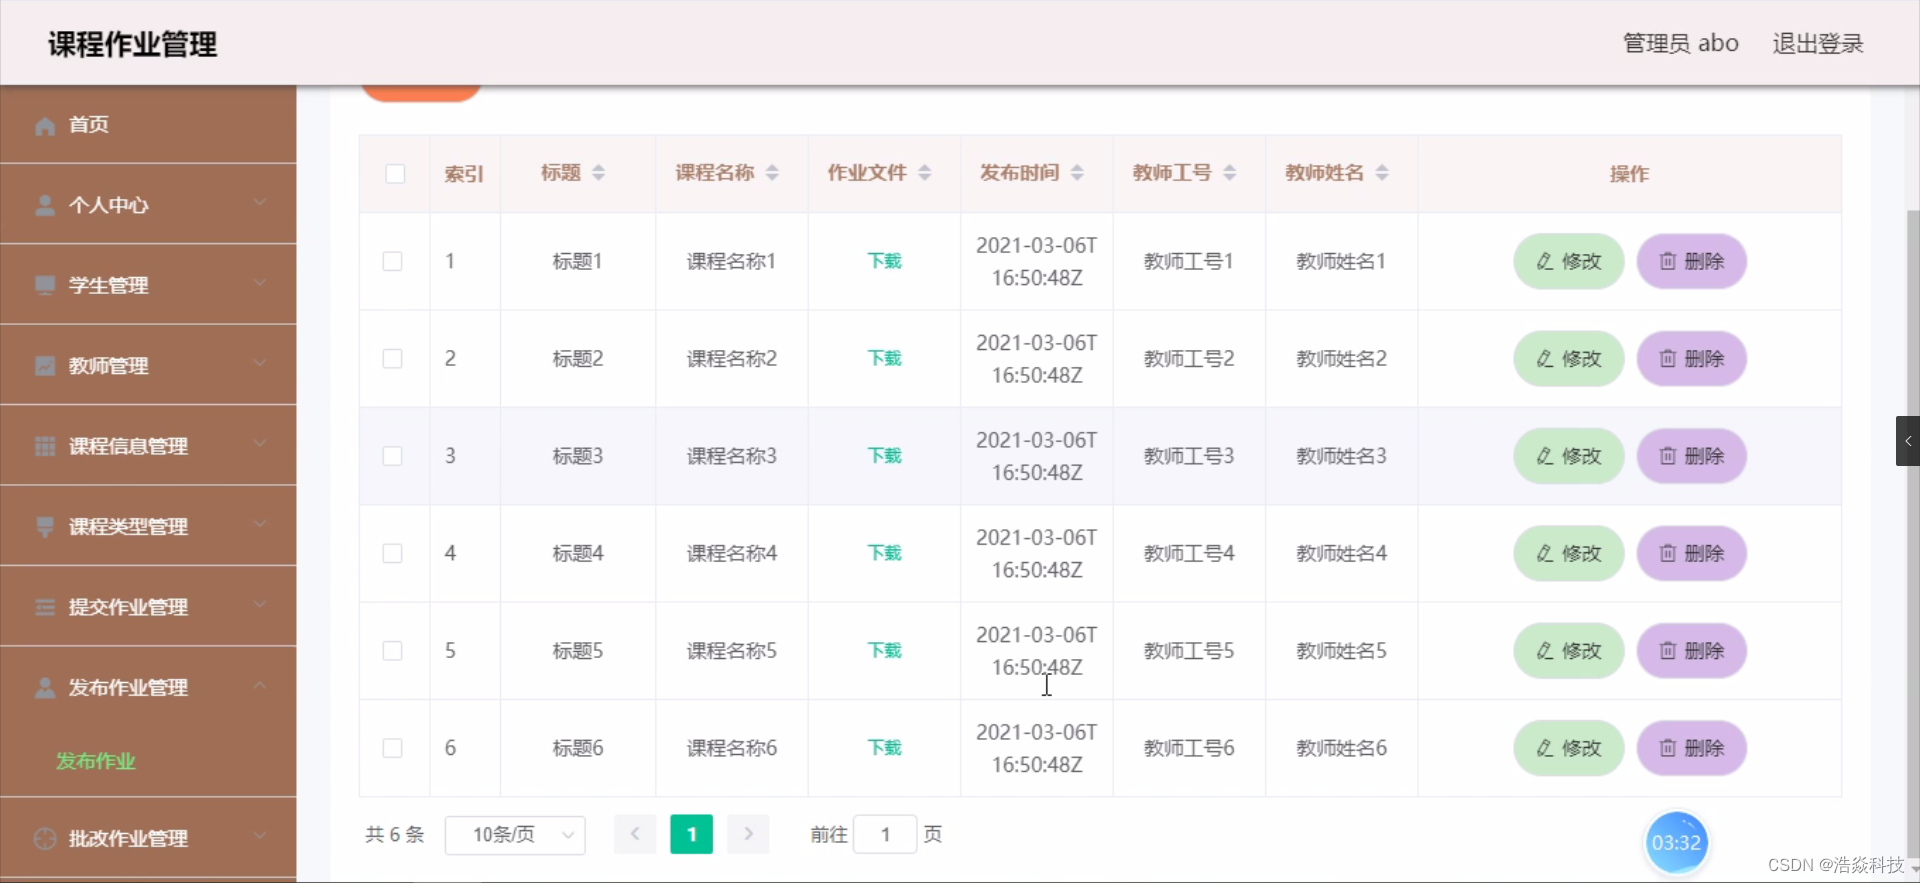Sort the table by 标题 column
The height and width of the screenshot is (883, 1920).
[x=598, y=173]
